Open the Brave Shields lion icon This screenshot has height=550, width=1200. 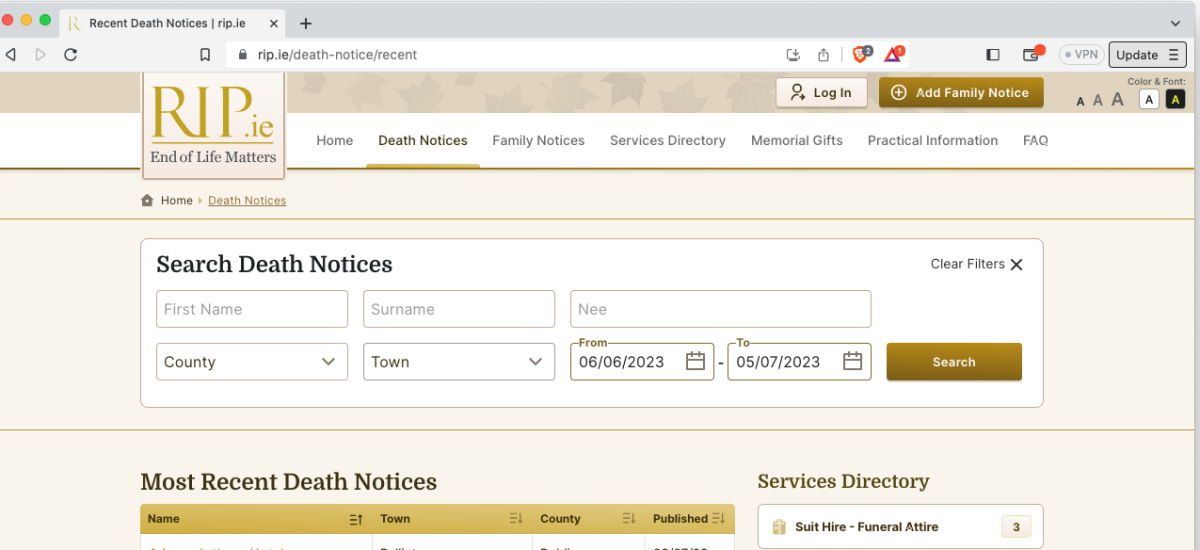(861, 54)
